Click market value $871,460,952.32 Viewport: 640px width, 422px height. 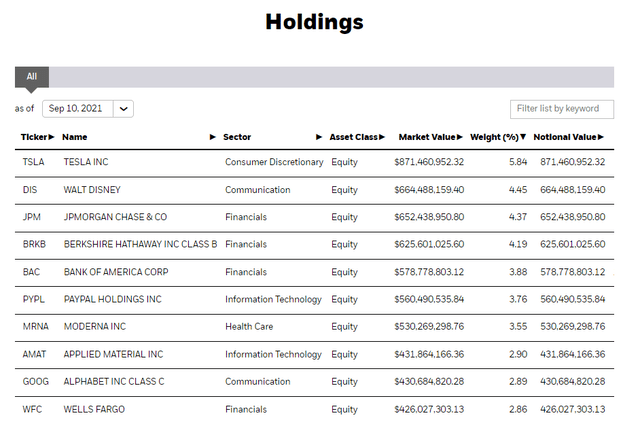point(429,162)
